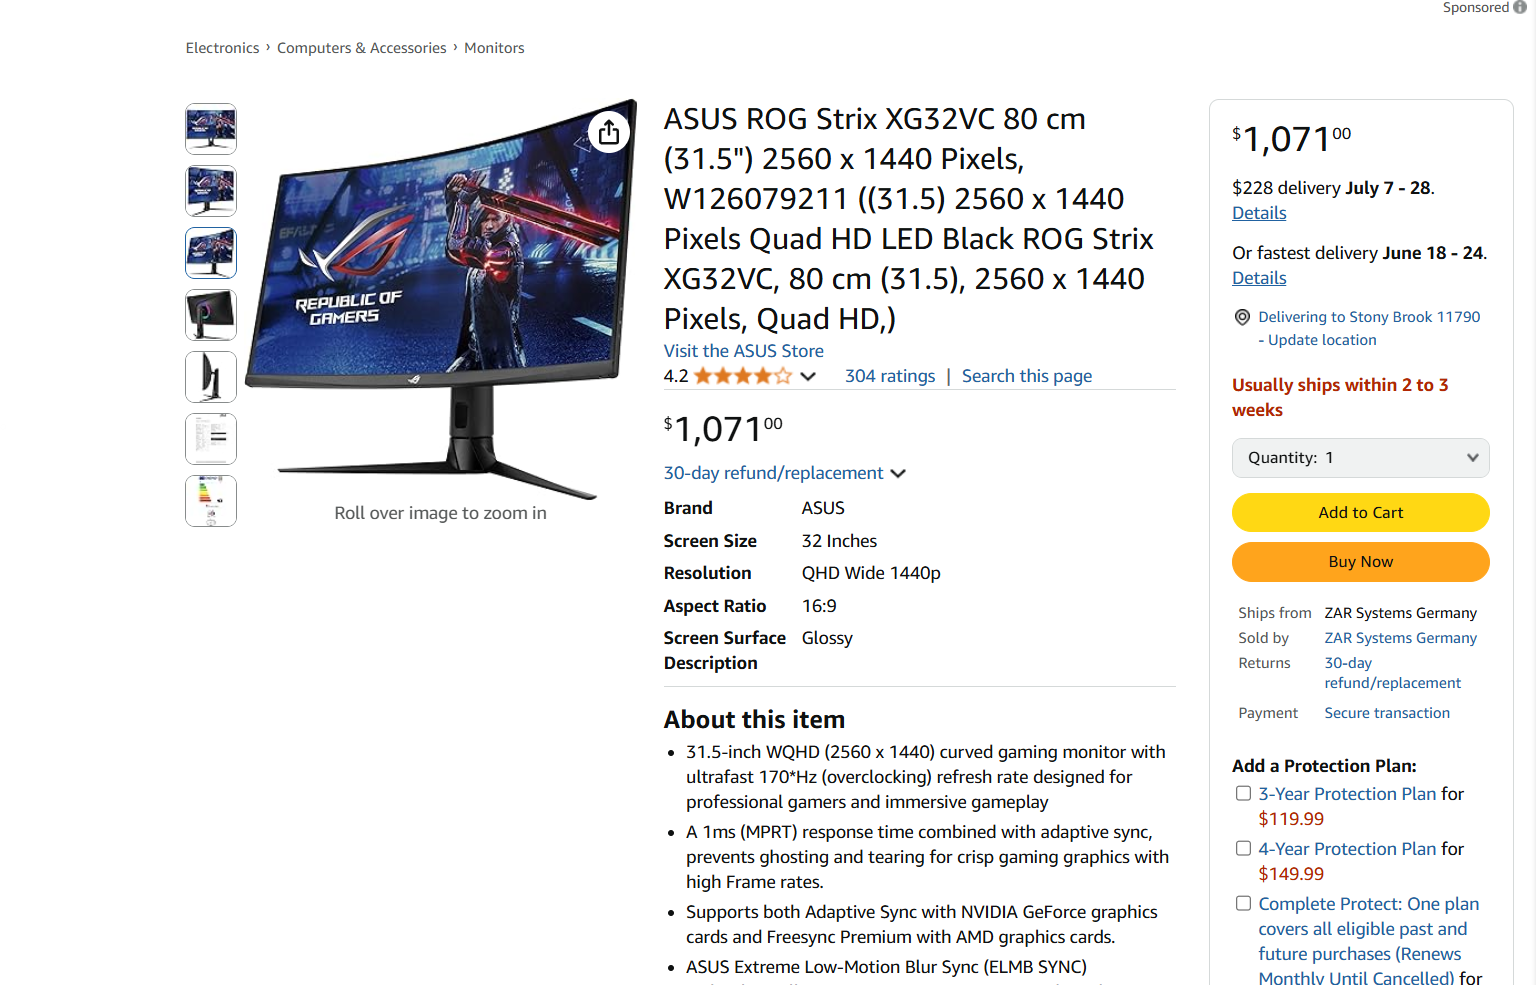Check the 3-Year Protection Plan box

(1243, 793)
